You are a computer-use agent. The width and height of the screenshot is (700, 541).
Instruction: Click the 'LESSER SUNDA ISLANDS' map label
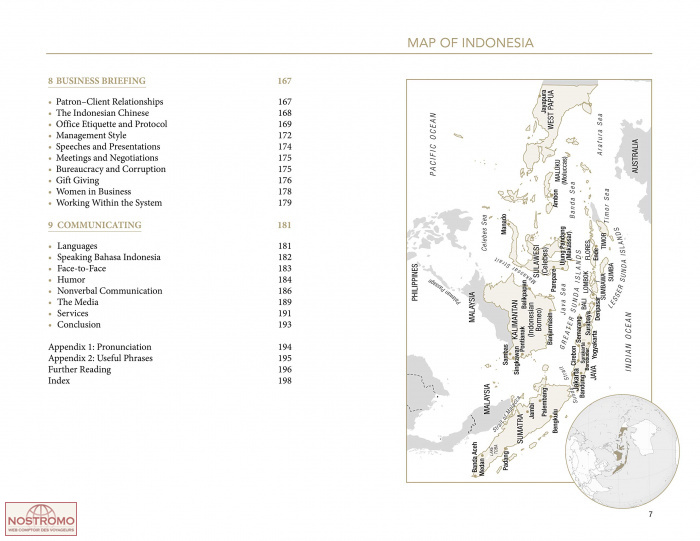(618, 267)
